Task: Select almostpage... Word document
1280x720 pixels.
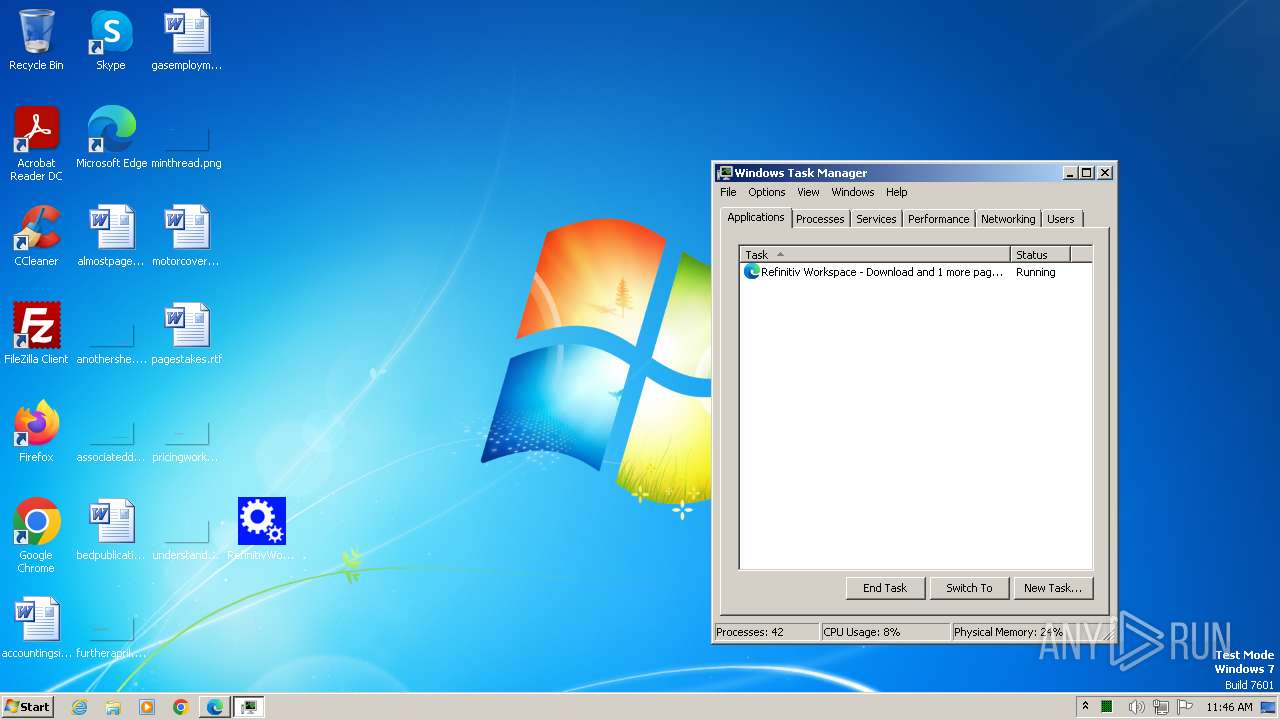Action: point(111,236)
